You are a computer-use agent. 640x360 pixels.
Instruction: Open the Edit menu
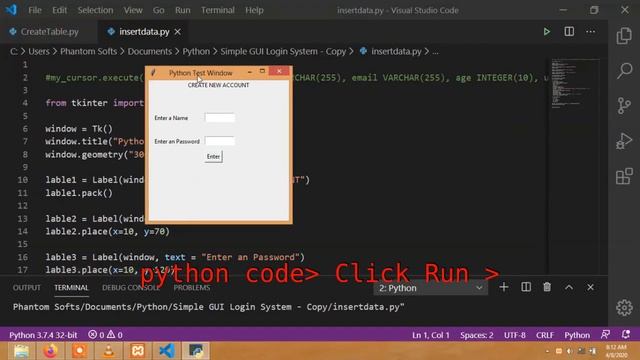point(59,10)
